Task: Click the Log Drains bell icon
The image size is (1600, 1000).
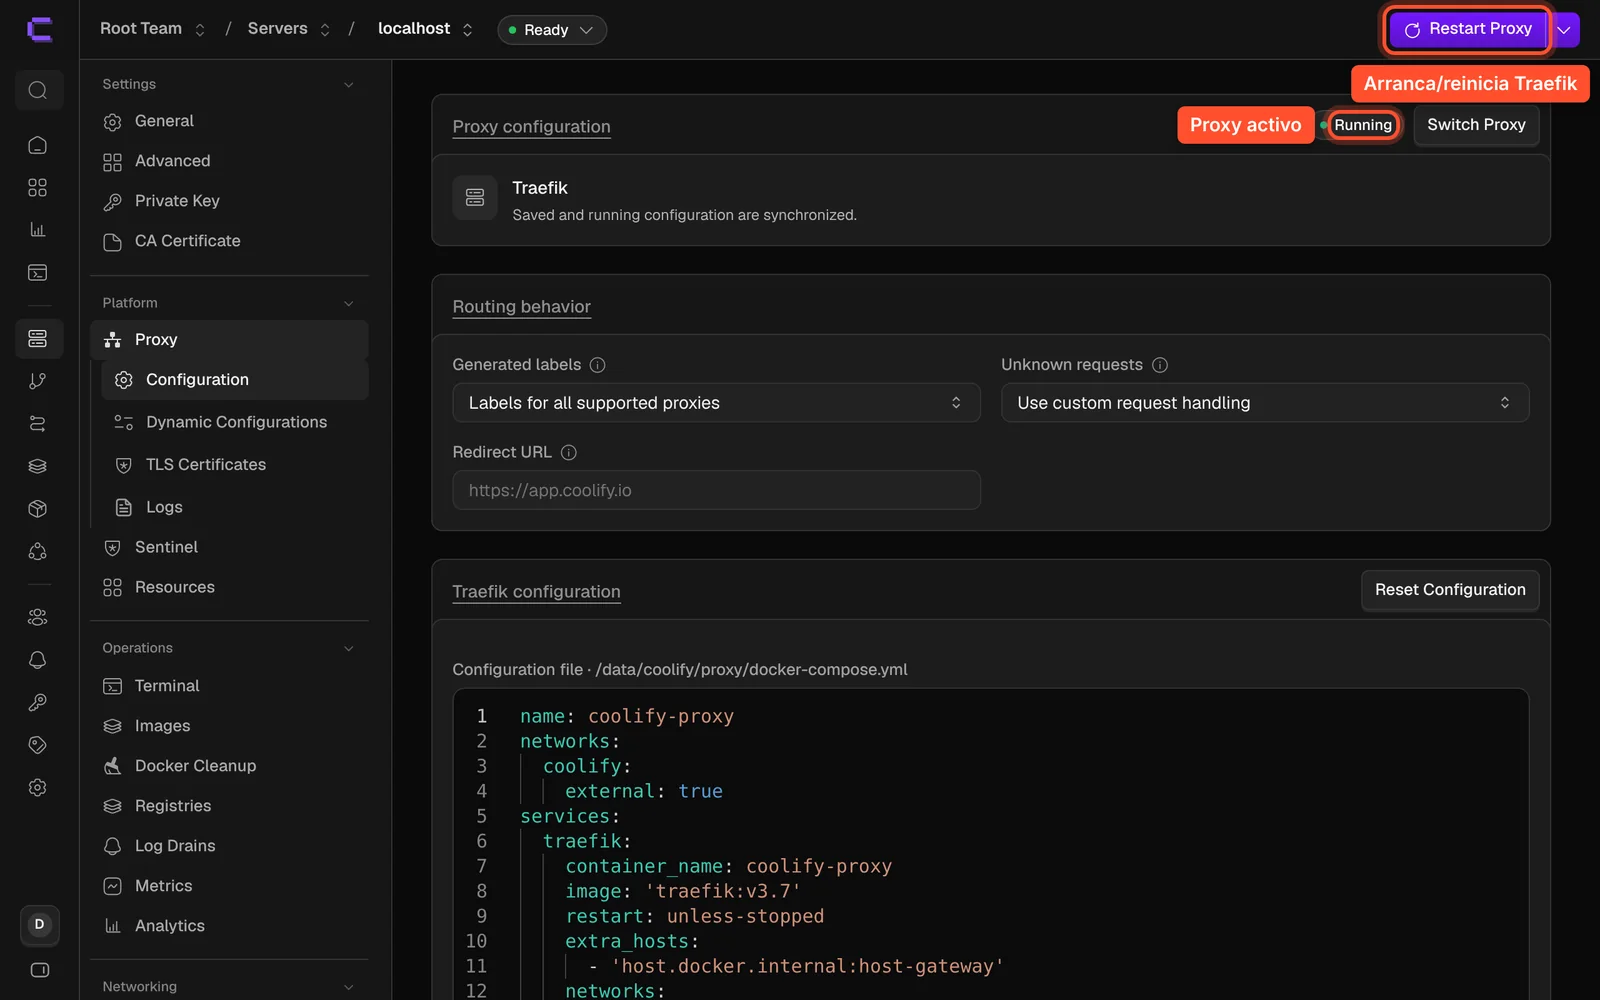Action: pos(113,846)
